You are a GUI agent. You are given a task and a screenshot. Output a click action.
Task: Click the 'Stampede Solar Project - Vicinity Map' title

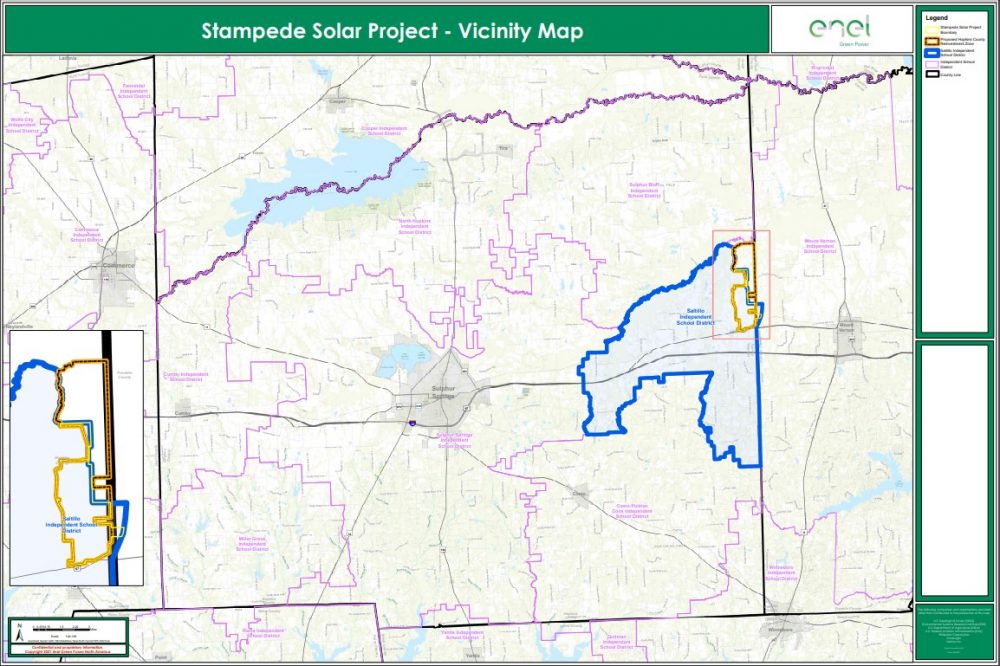click(392, 31)
